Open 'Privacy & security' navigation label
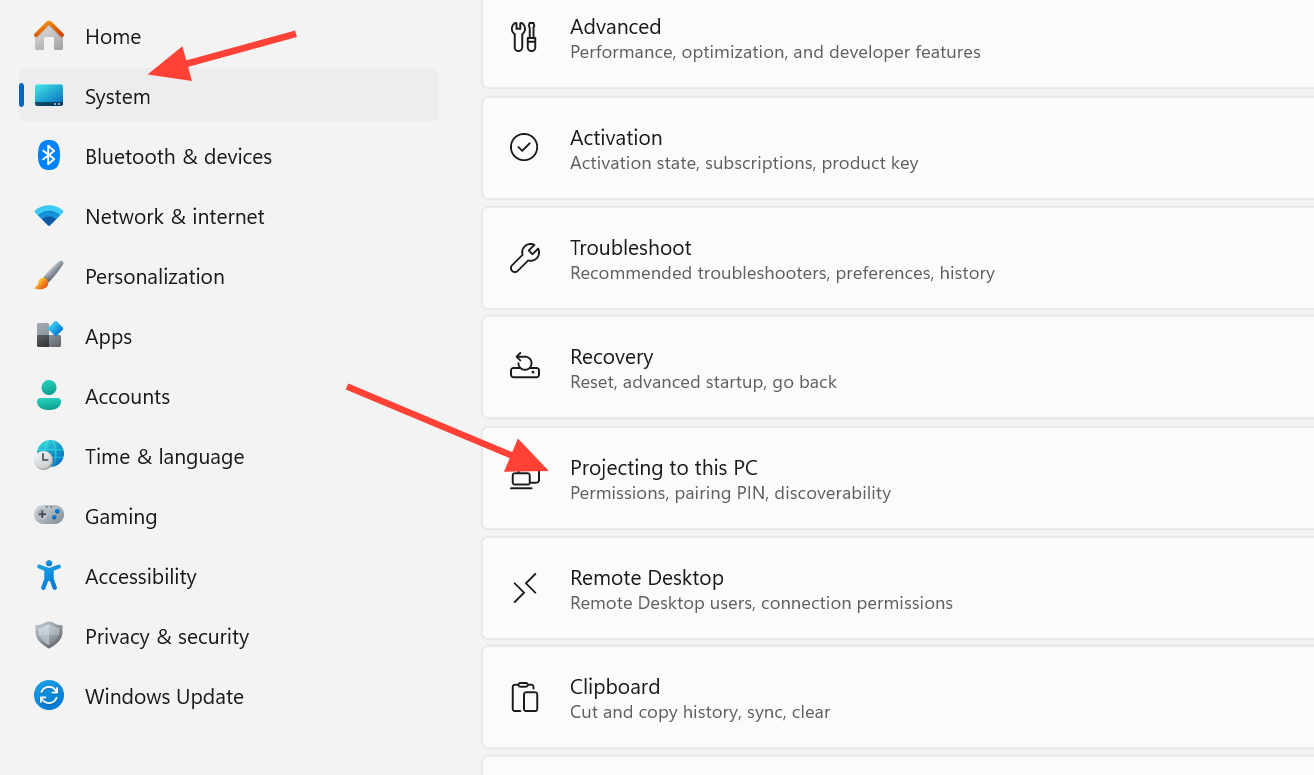This screenshot has width=1314, height=775. click(167, 637)
